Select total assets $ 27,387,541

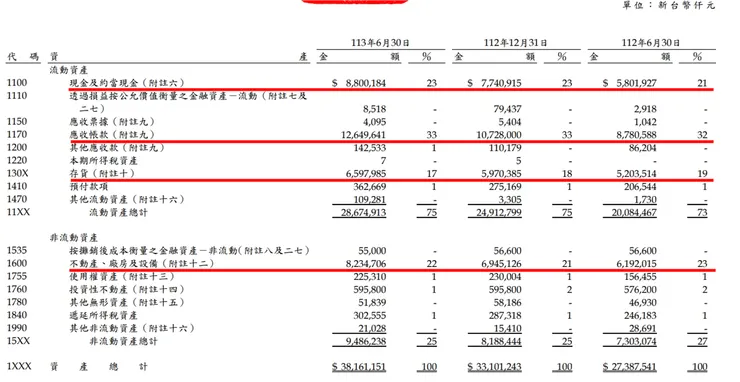pyautogui.click(x=630, y=367)
